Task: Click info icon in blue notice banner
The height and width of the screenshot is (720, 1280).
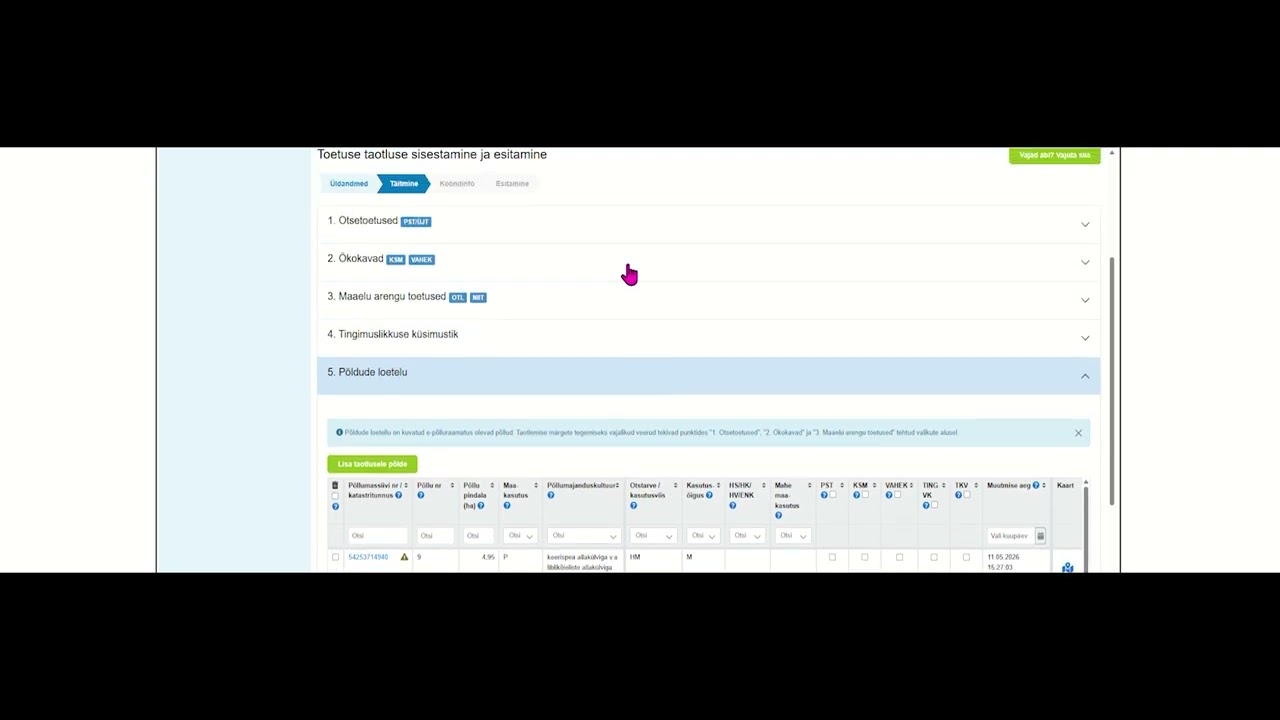Action: pyautogui.click(x=340, y=432)
